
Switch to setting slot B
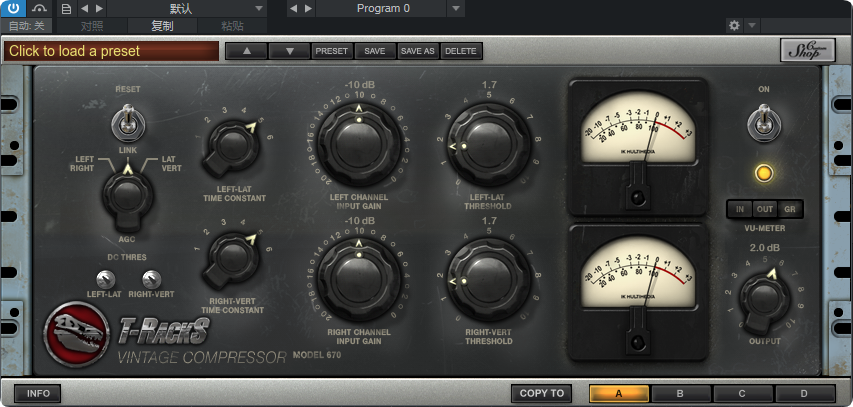[x=681, y=393]
